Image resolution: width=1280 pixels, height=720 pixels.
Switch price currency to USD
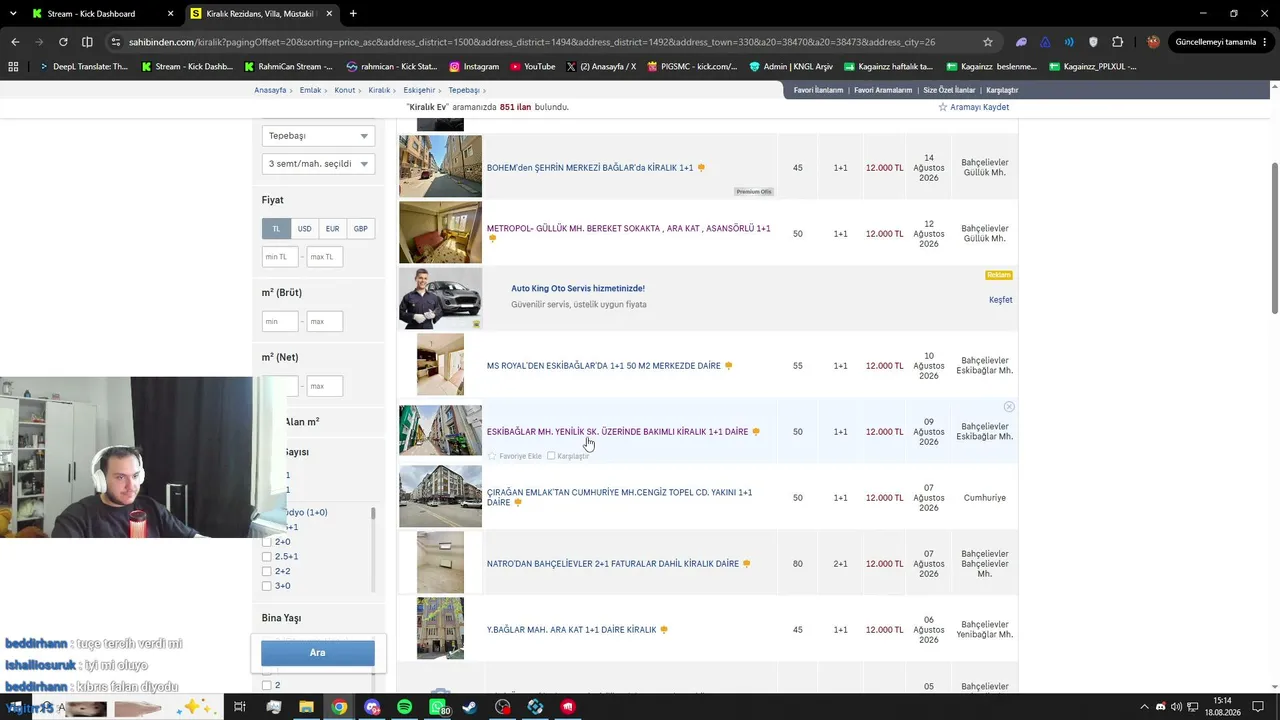(304, 229)
